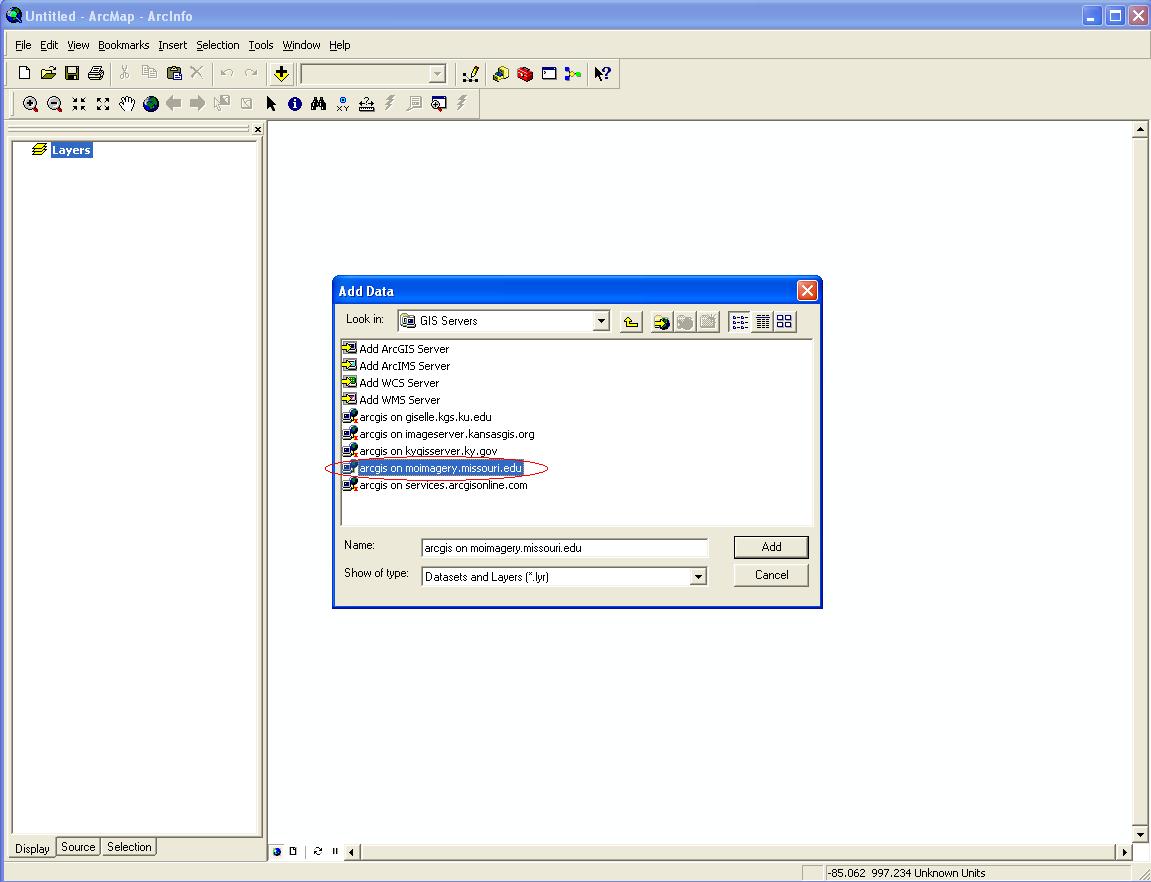1151x882 pixels.
Task: Open the Show of type dropdown
Action: 698,577
